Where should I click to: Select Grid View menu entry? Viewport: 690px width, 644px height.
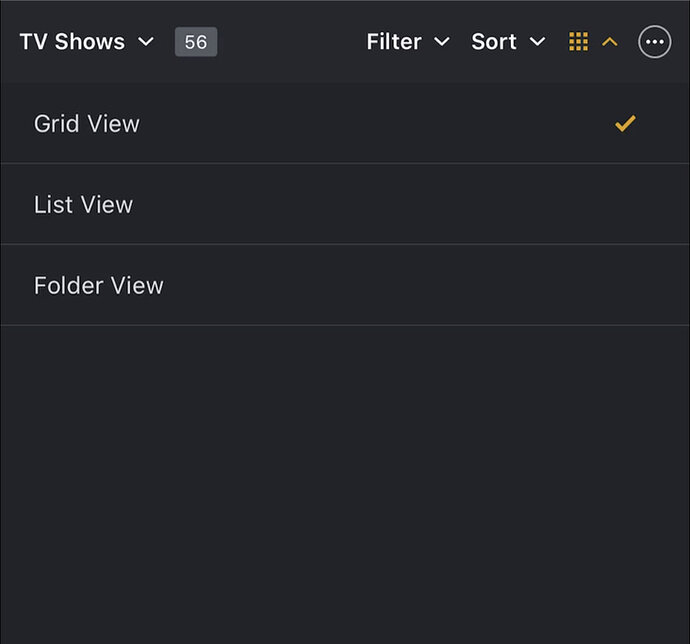87,124
